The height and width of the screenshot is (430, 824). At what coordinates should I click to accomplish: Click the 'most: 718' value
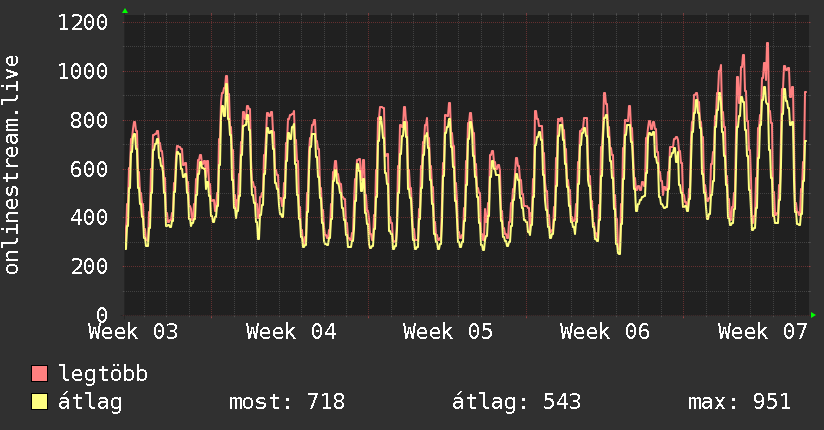point(287,402)
